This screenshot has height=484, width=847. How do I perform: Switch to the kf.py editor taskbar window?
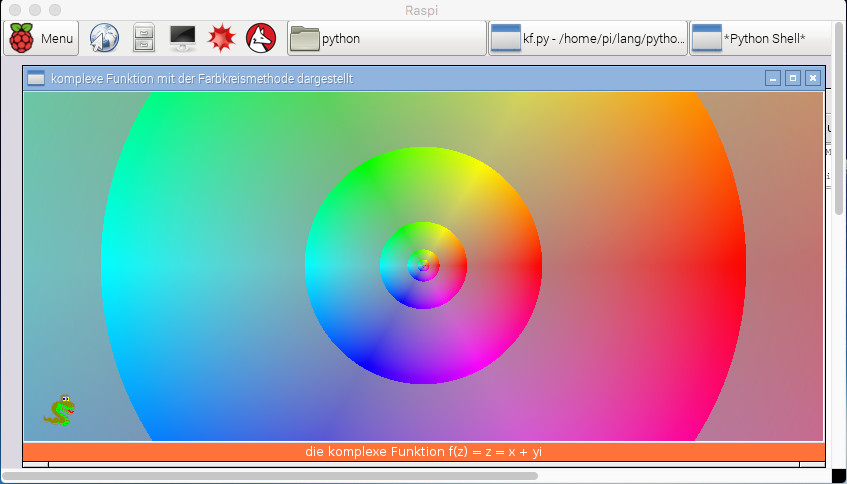click(x=587, y=39)
